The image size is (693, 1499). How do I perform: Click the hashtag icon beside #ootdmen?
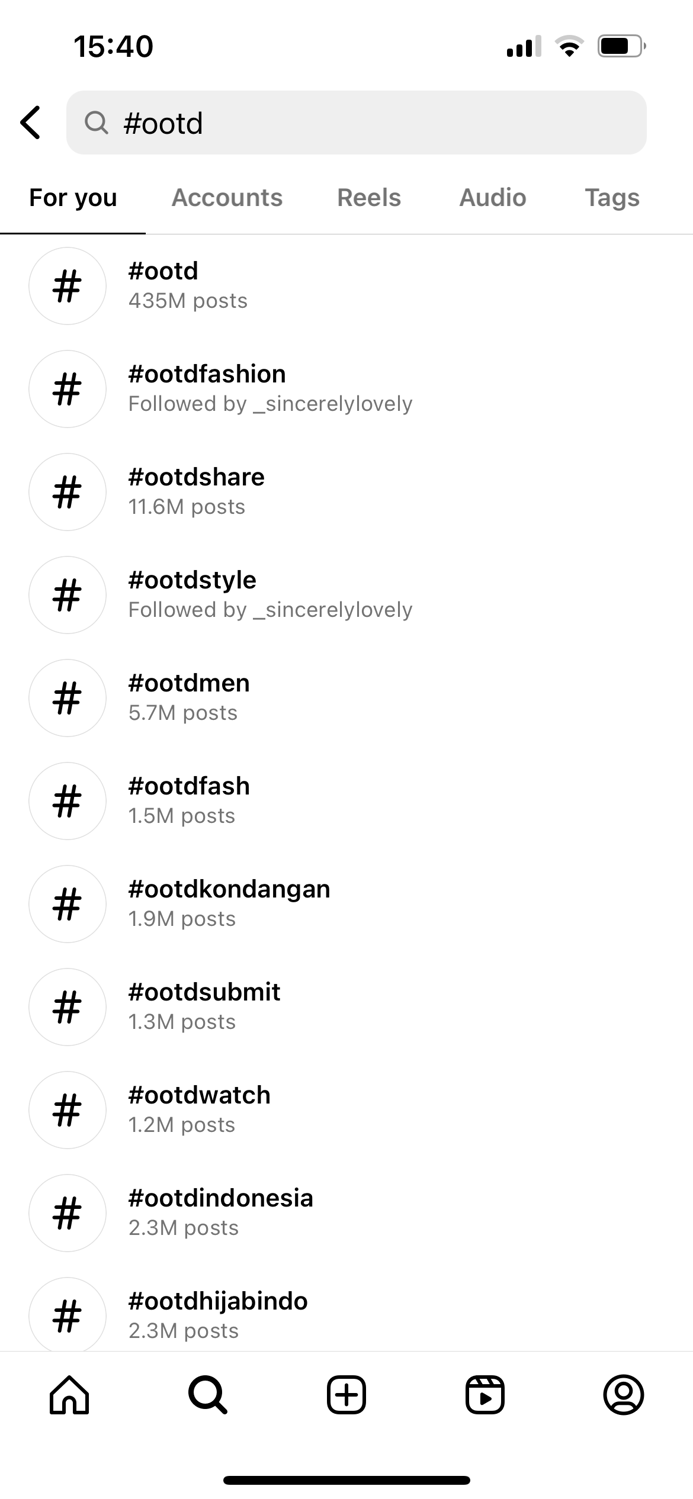pos(67,697)
